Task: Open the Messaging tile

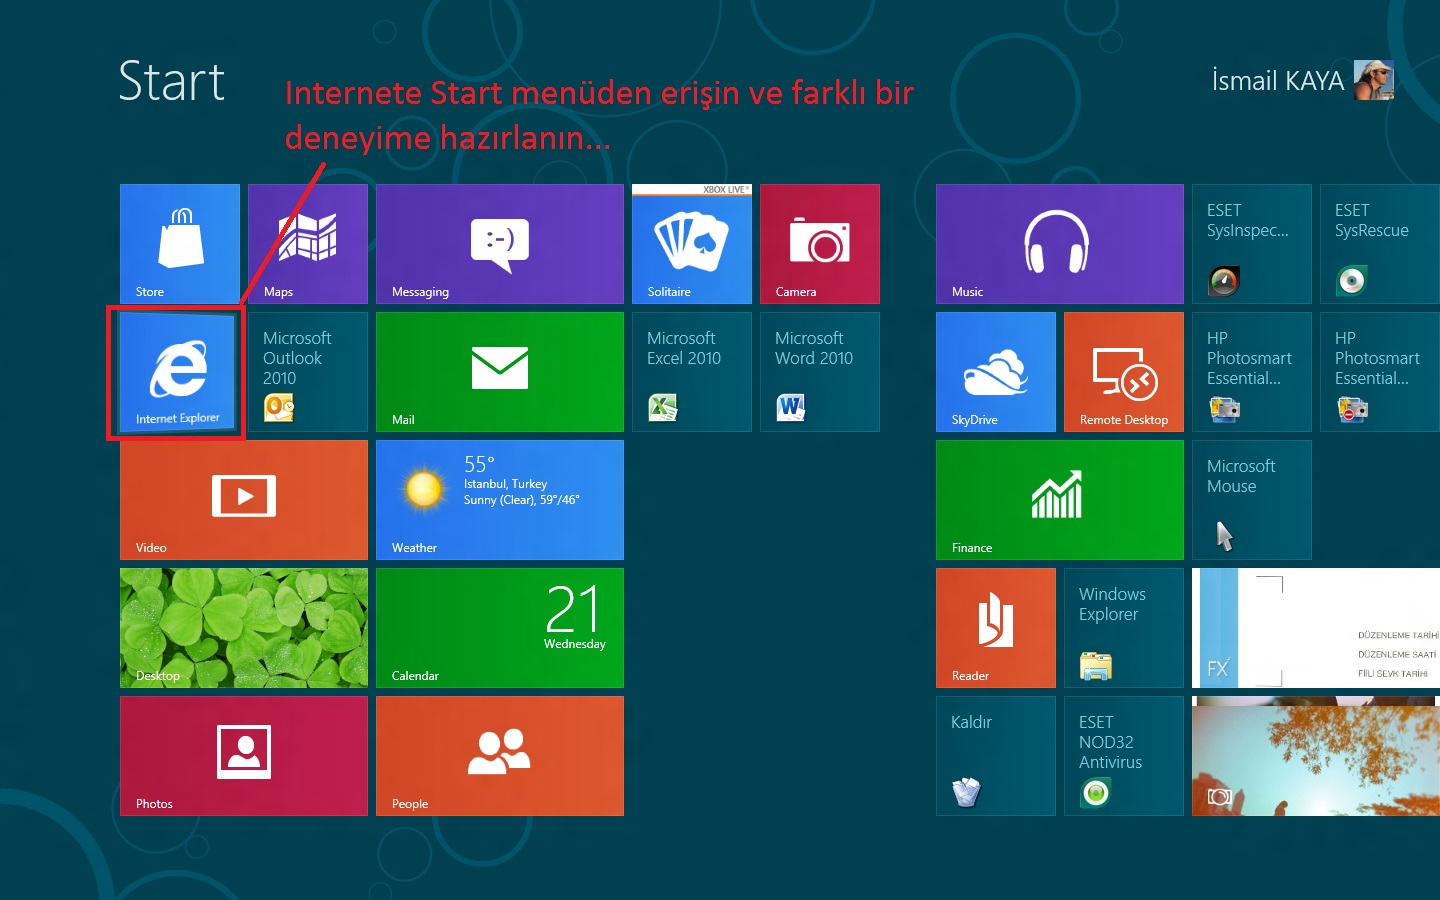Action: pyautogui.click(x=500, y=244)
